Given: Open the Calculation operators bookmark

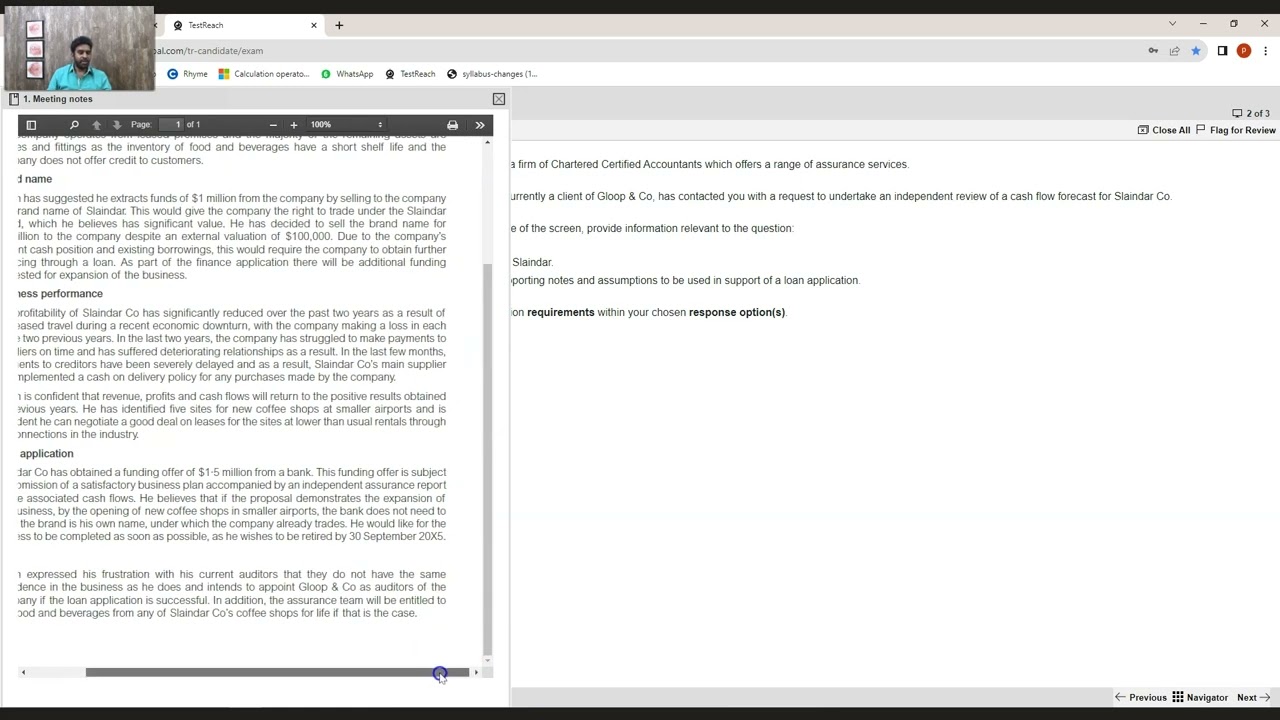Looking at the screenshot, I should (264, 74).
